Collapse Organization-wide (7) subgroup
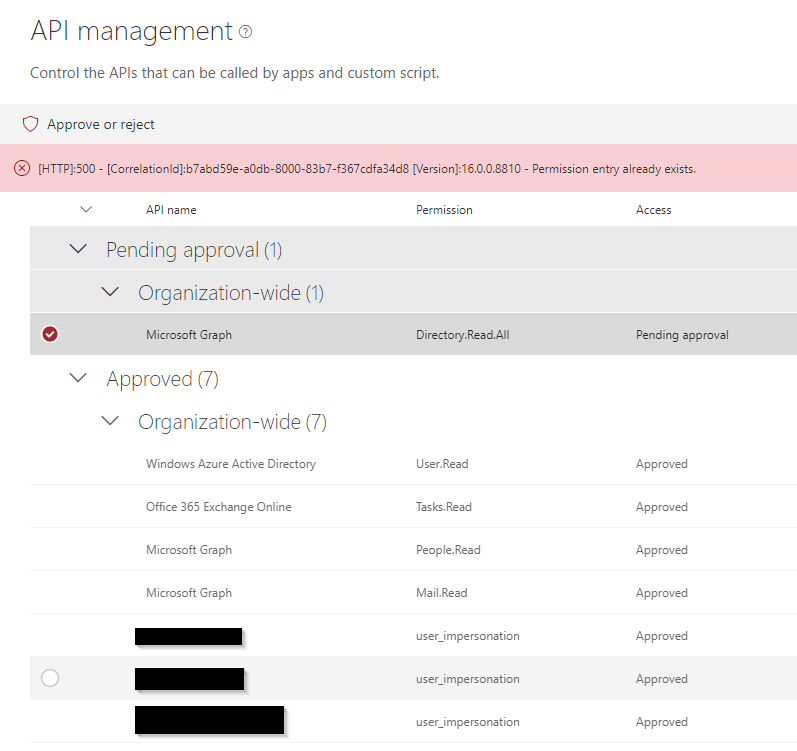797x751 pixels. tap(110, 421)
